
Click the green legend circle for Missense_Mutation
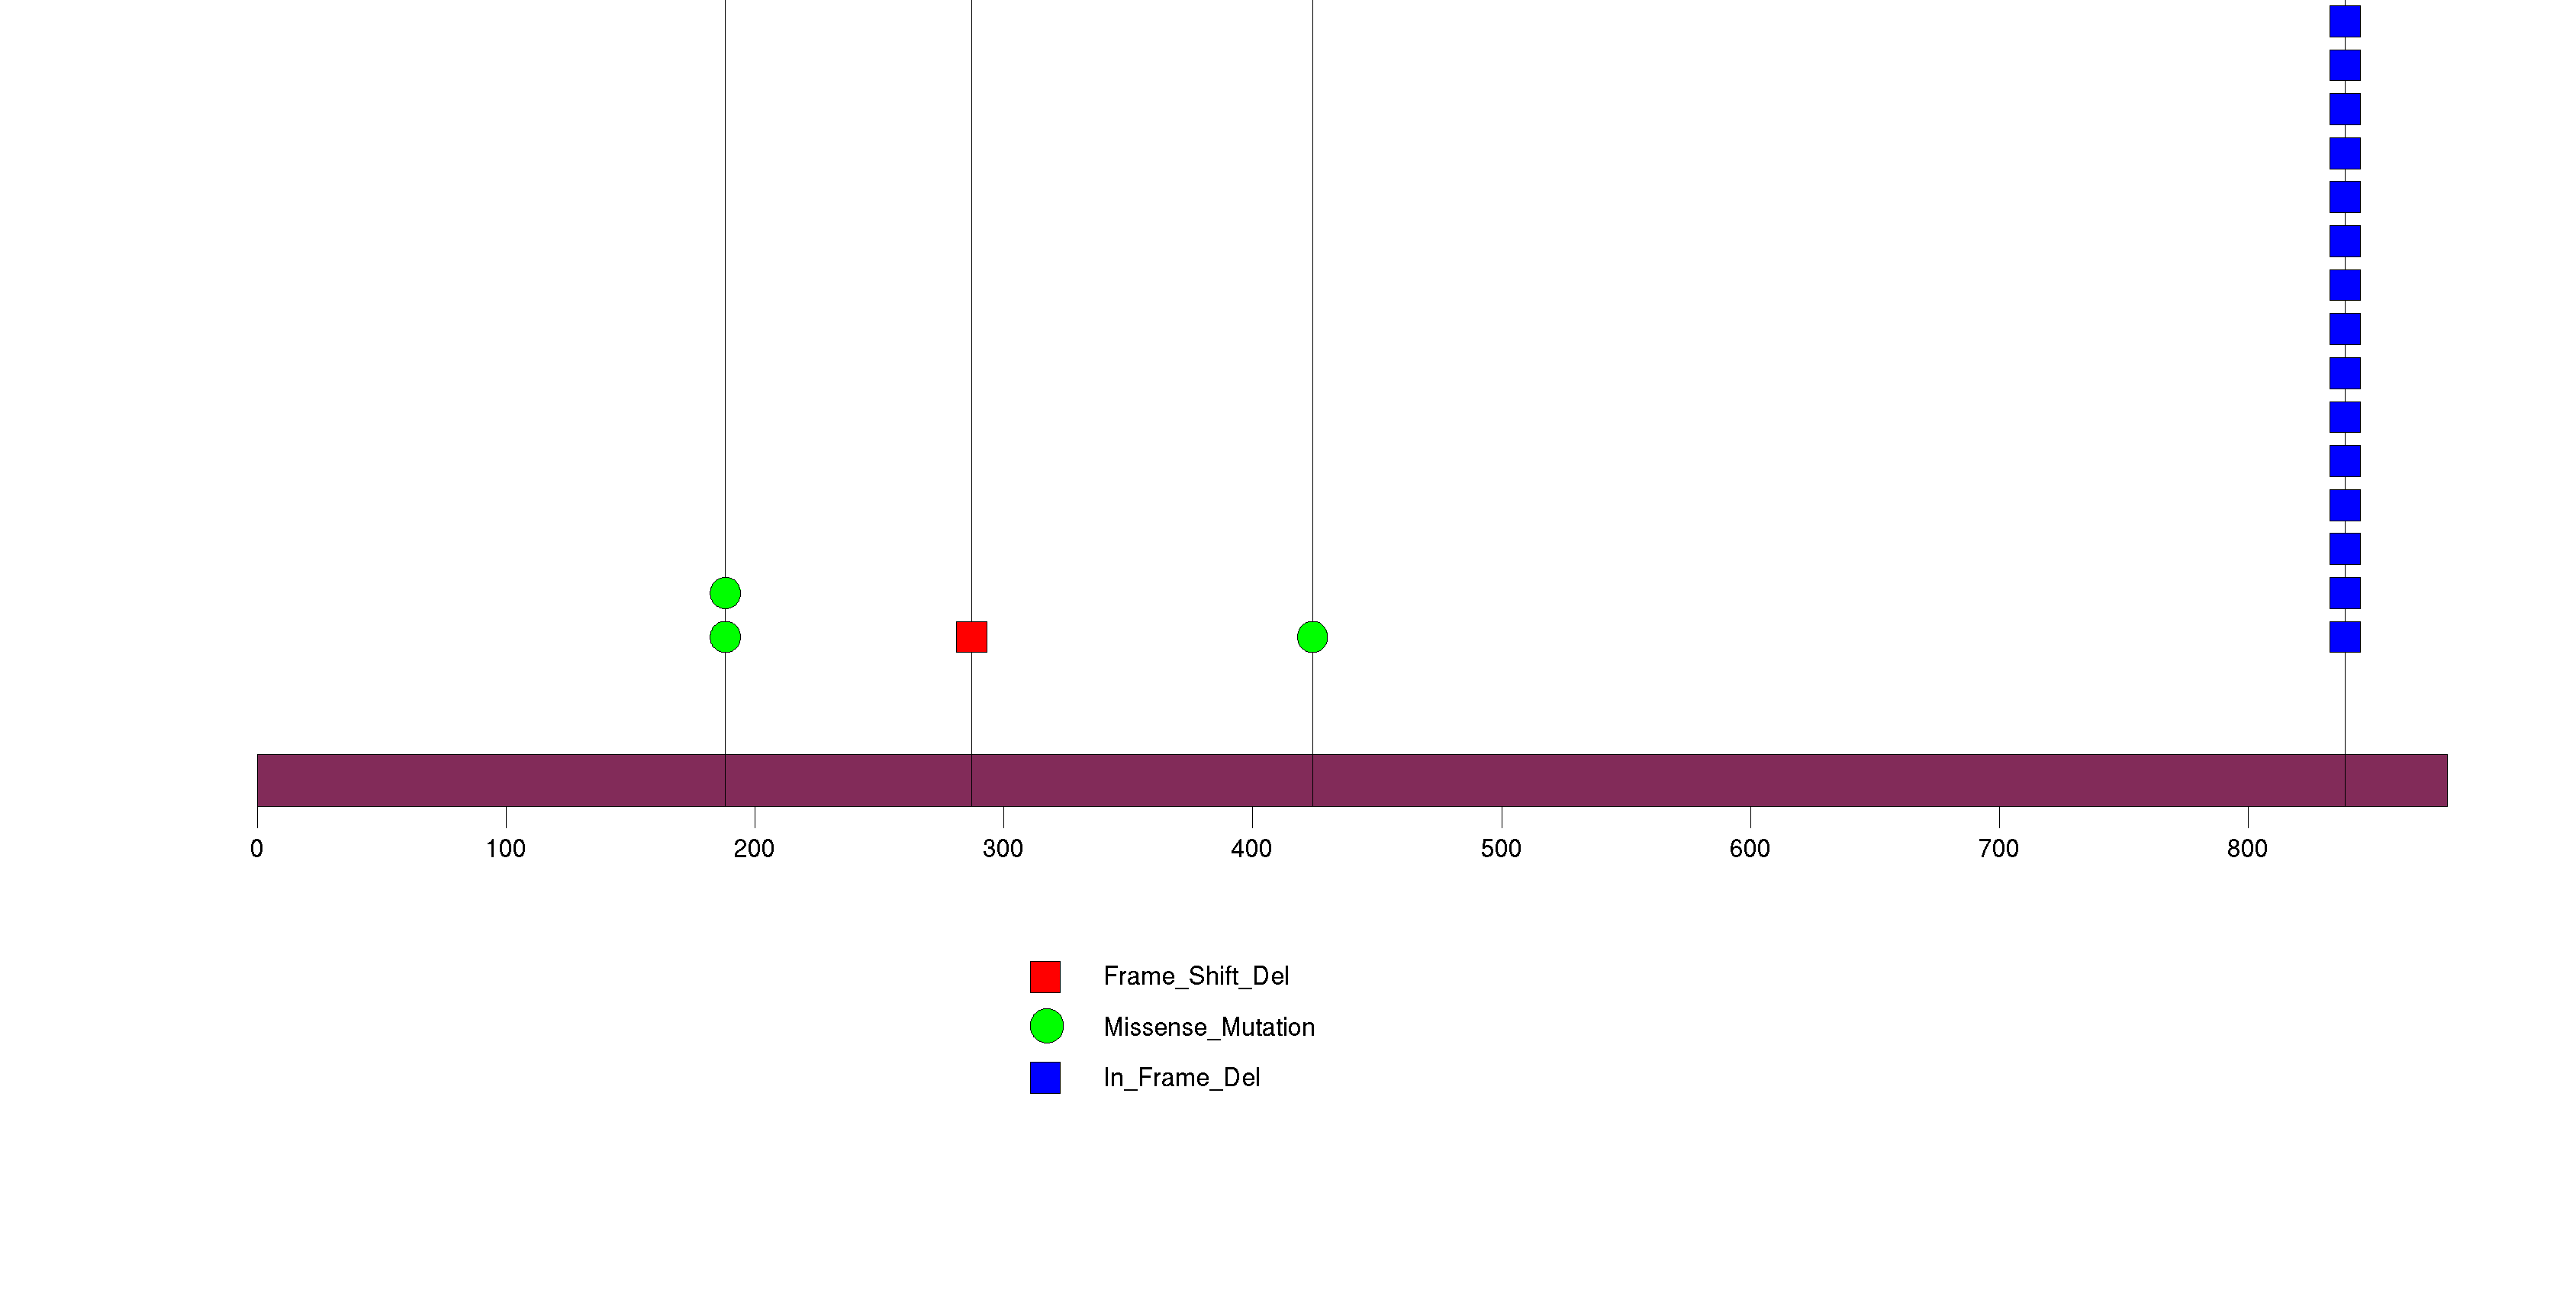[x=1046, y=1026]
